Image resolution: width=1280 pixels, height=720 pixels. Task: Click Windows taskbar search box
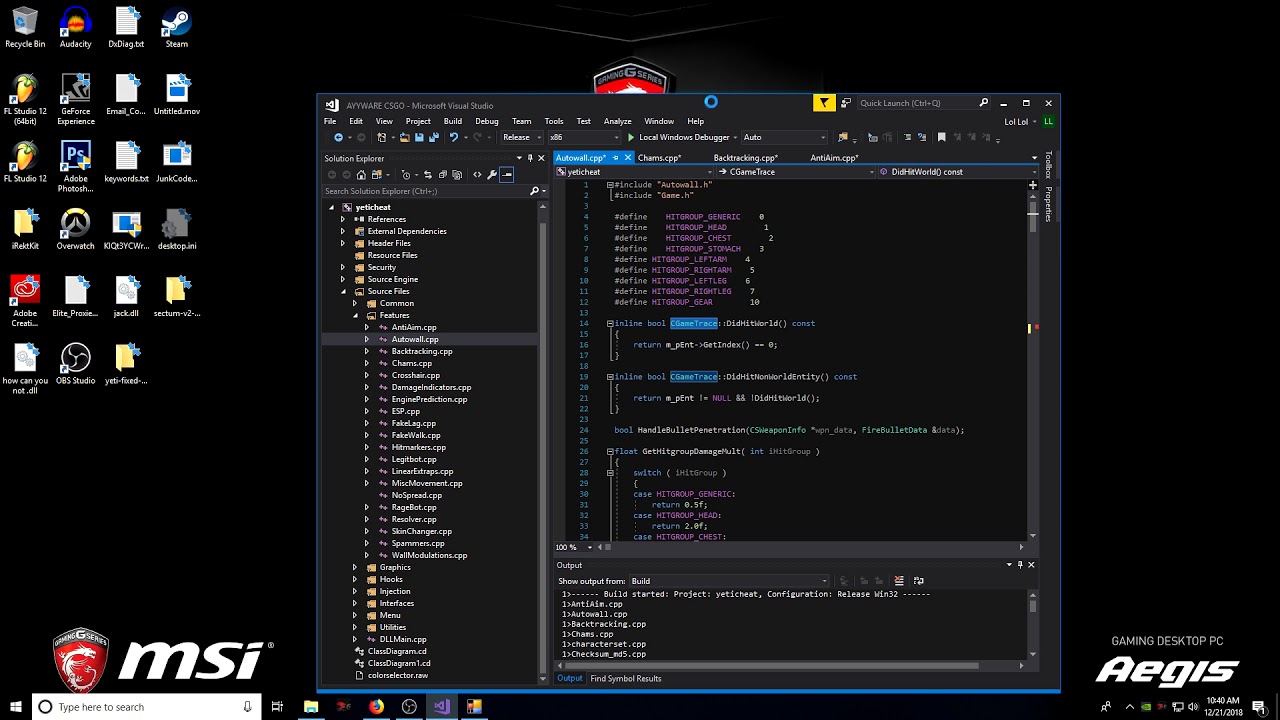[x=146, y=707]
